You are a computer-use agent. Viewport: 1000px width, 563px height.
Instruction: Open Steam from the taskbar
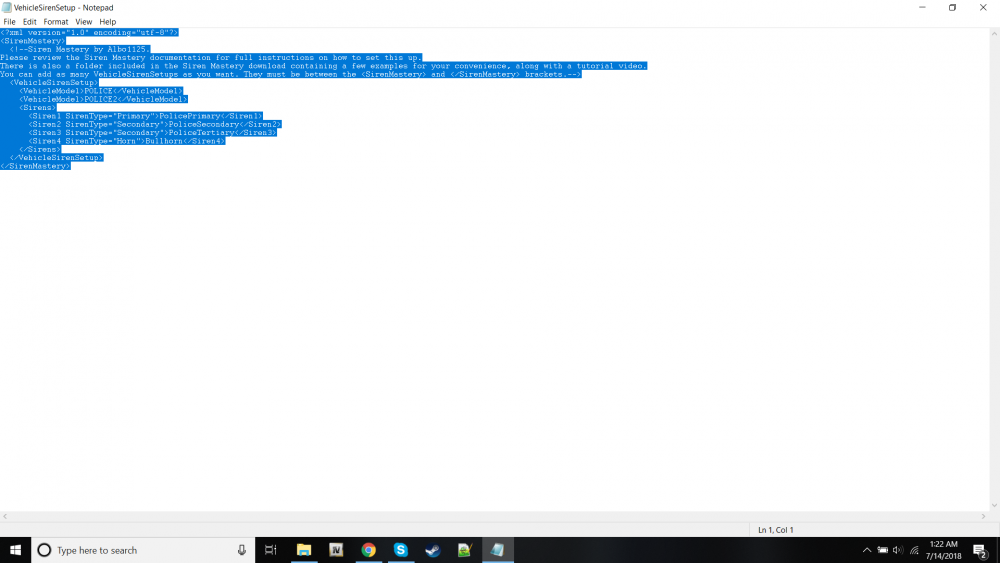tap(433, 550)
